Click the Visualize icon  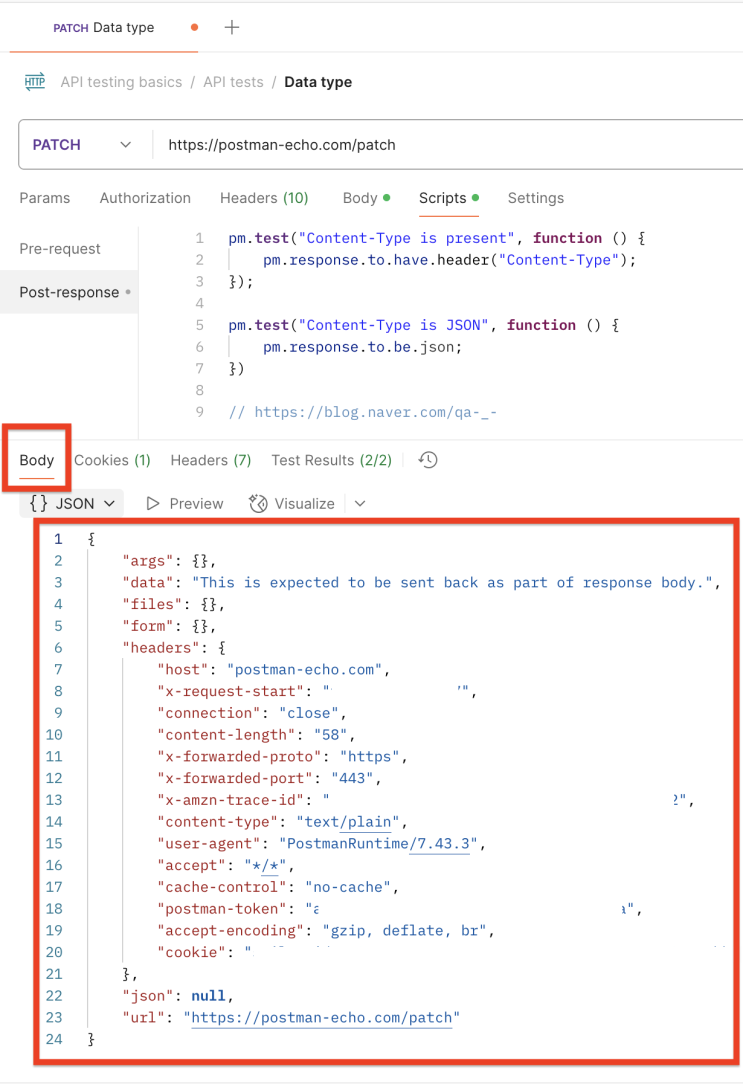tap(258, 504)
